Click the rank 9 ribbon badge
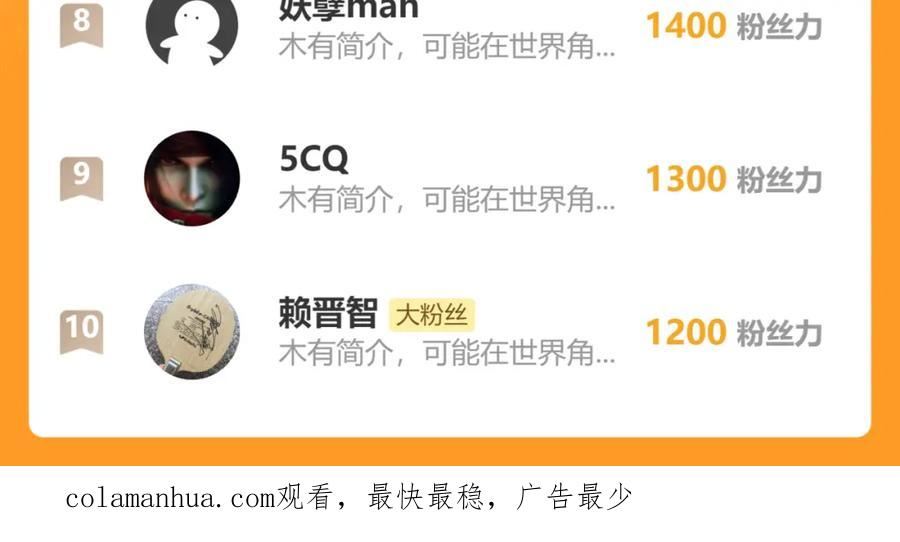The image size is (900, 542). pyautogui.click(x=82, y=179)
